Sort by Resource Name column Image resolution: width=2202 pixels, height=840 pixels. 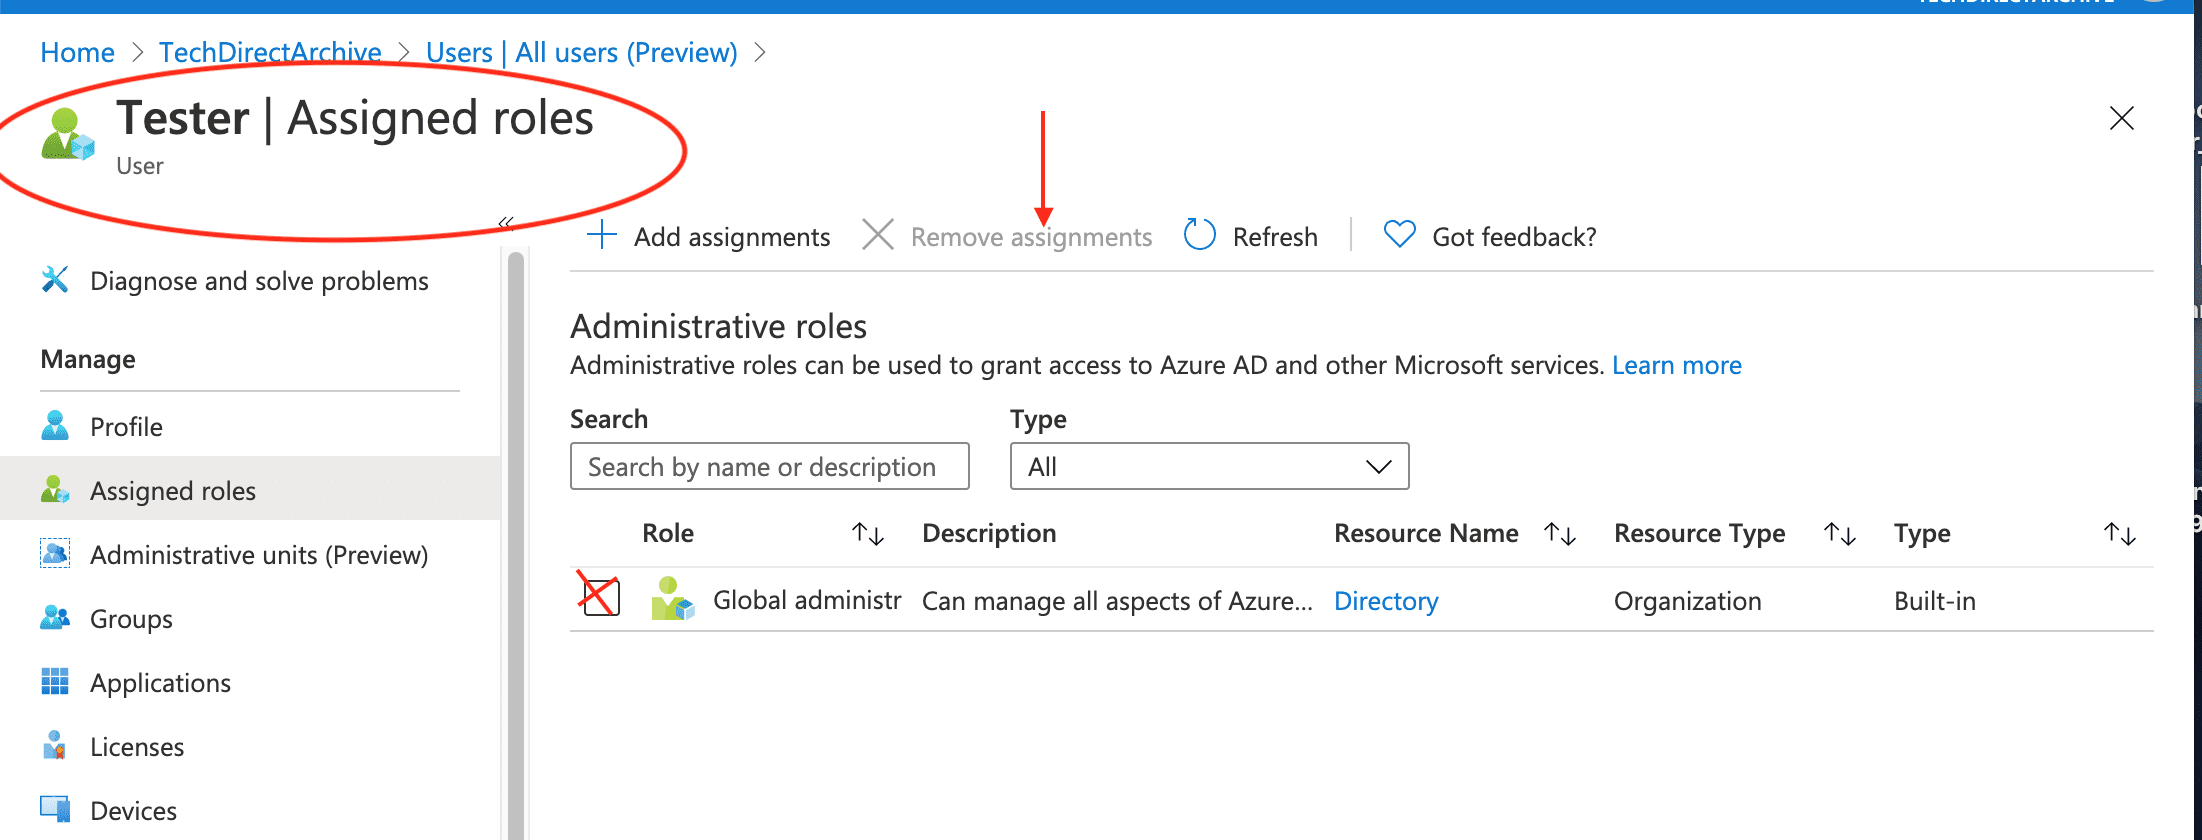point(1559,534)
